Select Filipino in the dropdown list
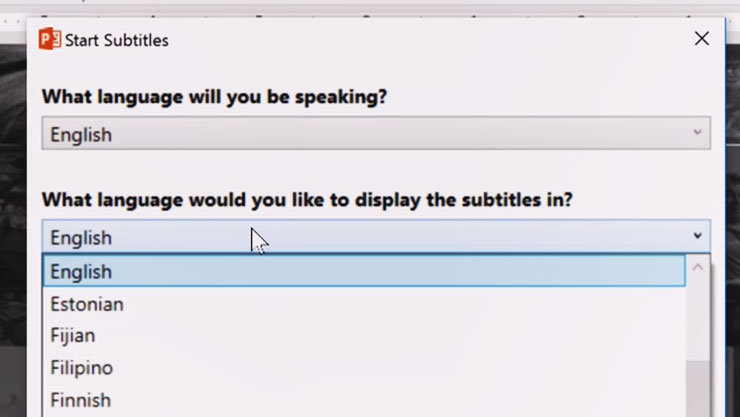740x417 pixels. (81, 368)
